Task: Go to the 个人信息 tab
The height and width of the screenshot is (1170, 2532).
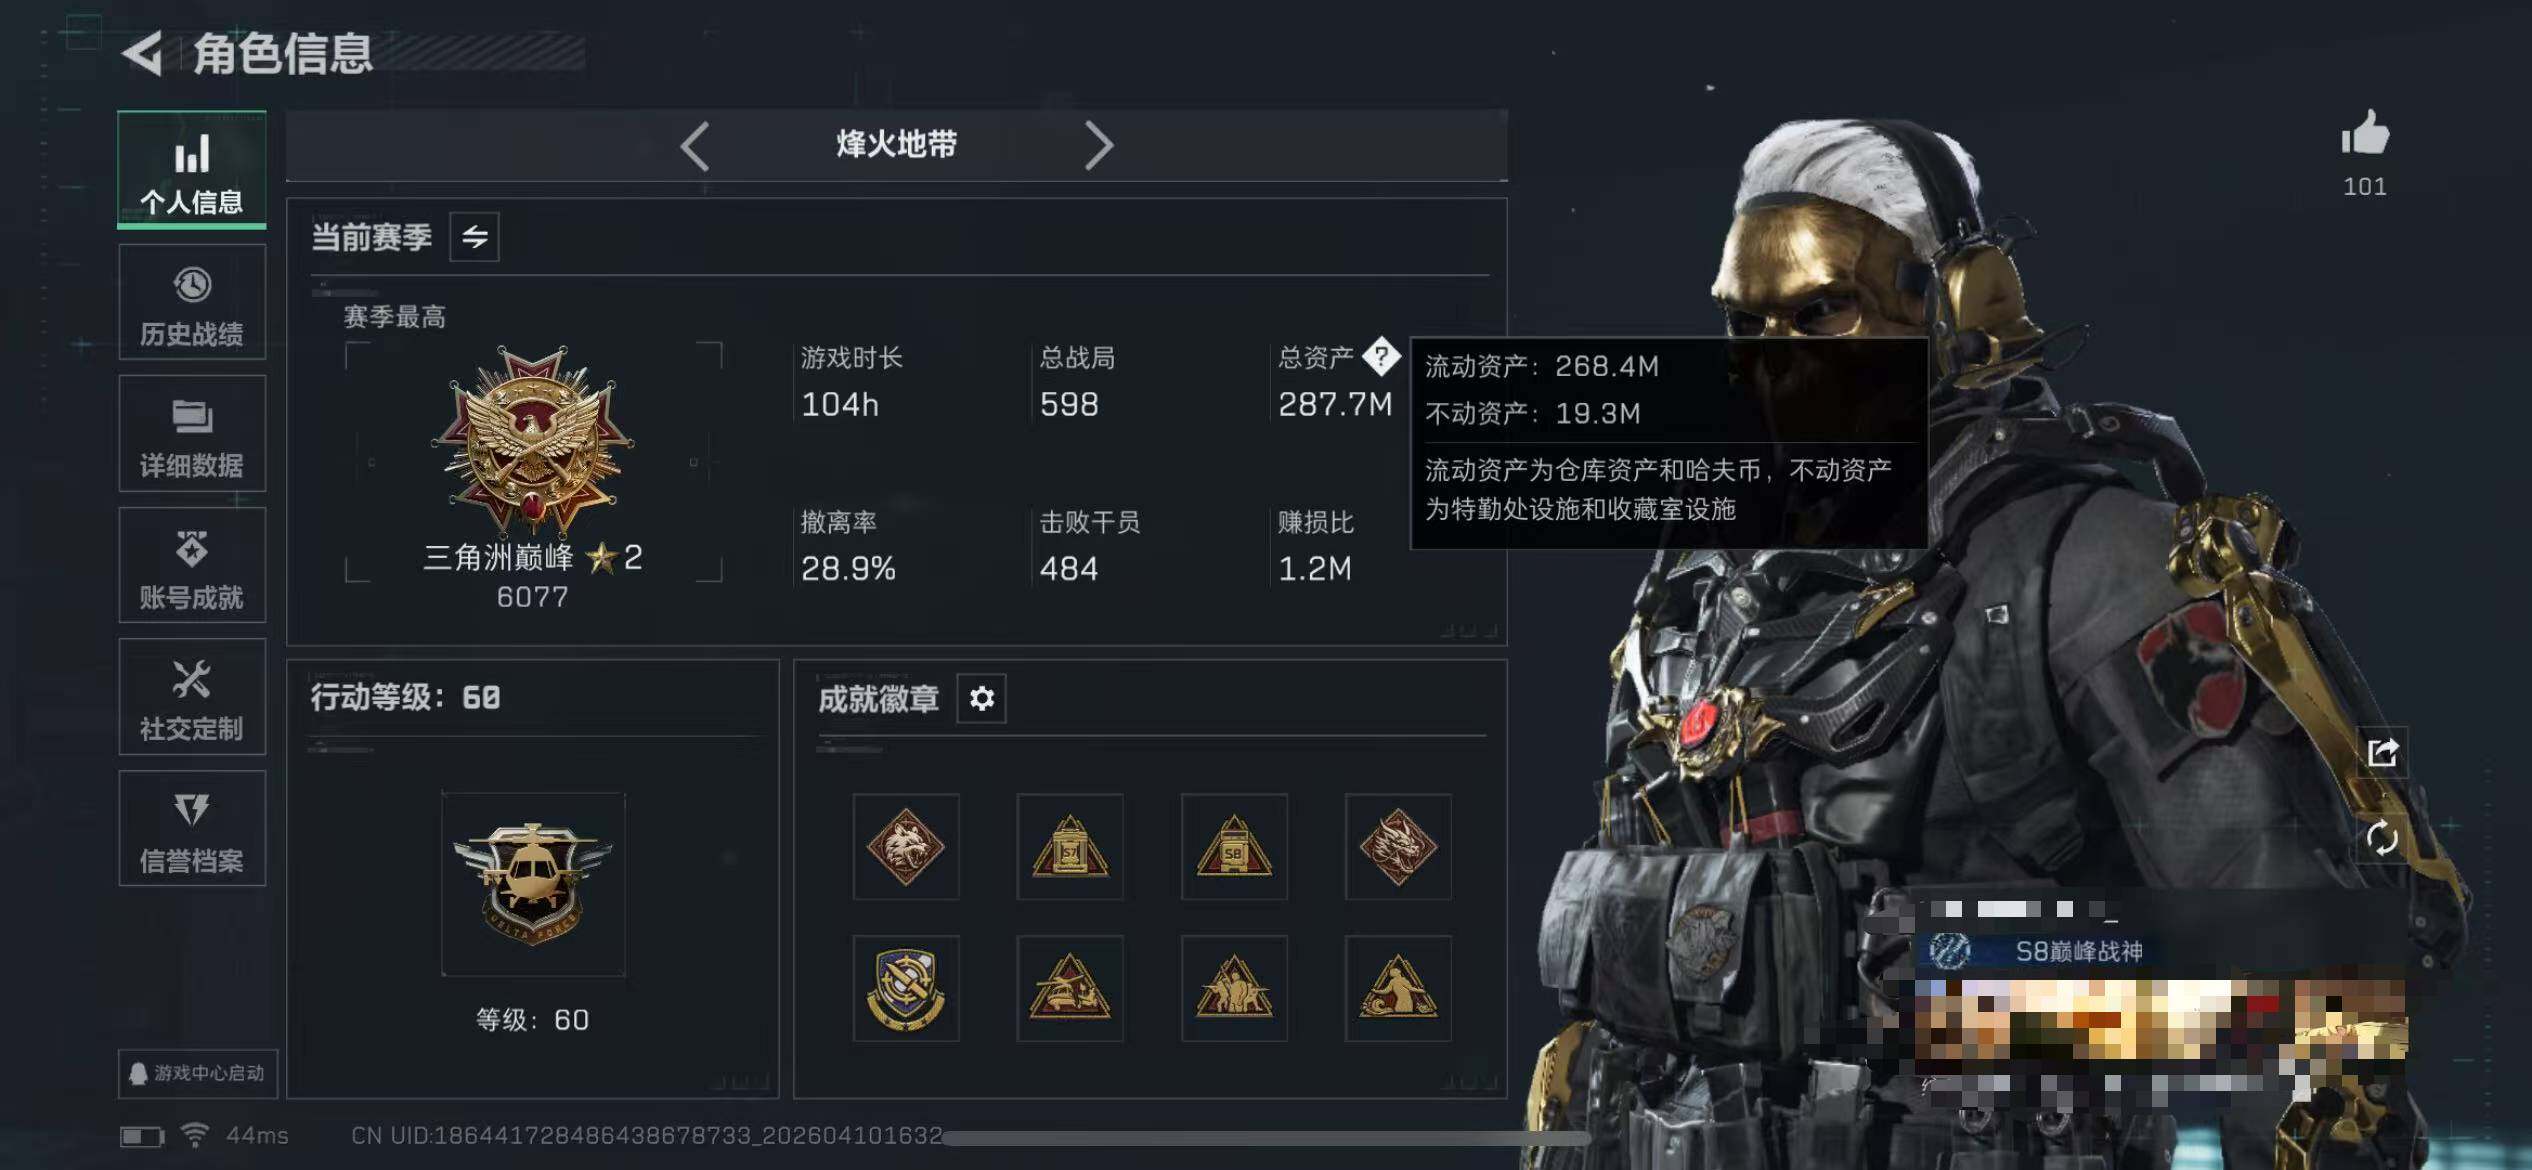Action: tap(192, 170)
